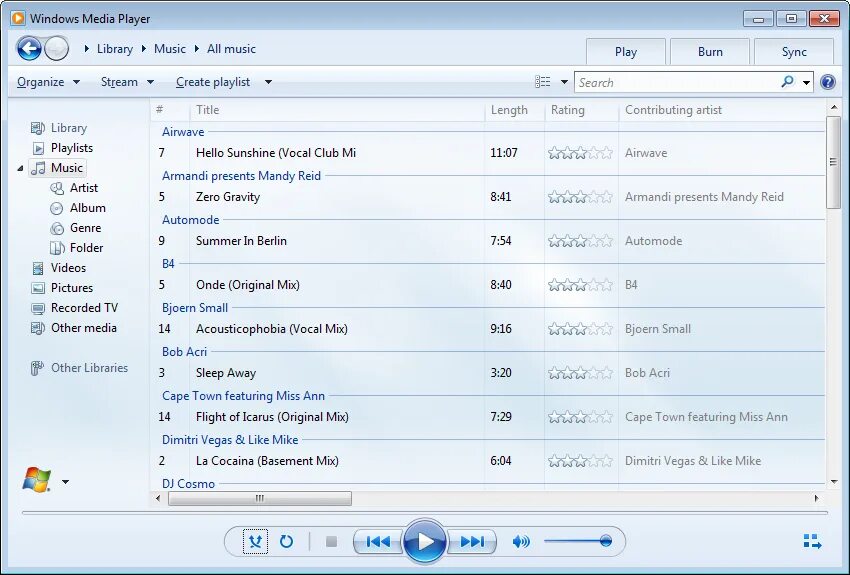Switch to the Play tab

pyautogui.click(x=626, y=52)
